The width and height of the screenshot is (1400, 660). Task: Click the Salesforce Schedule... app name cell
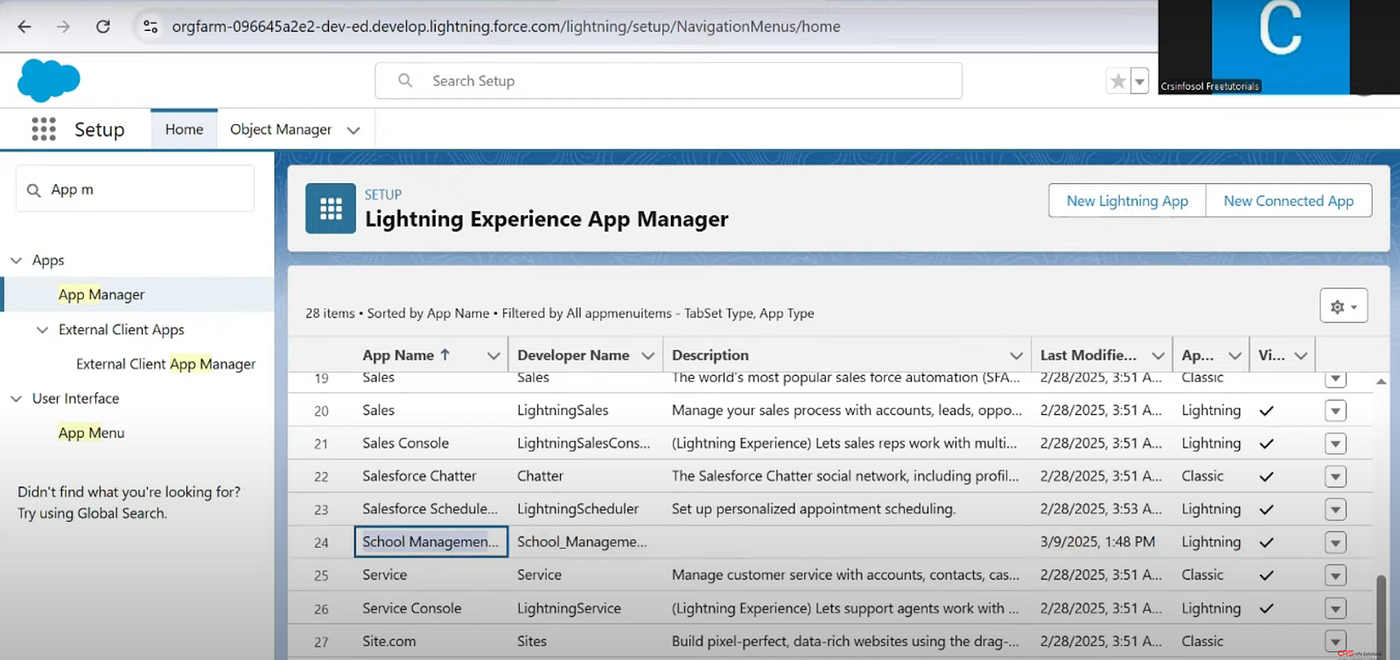pos(430,509)
